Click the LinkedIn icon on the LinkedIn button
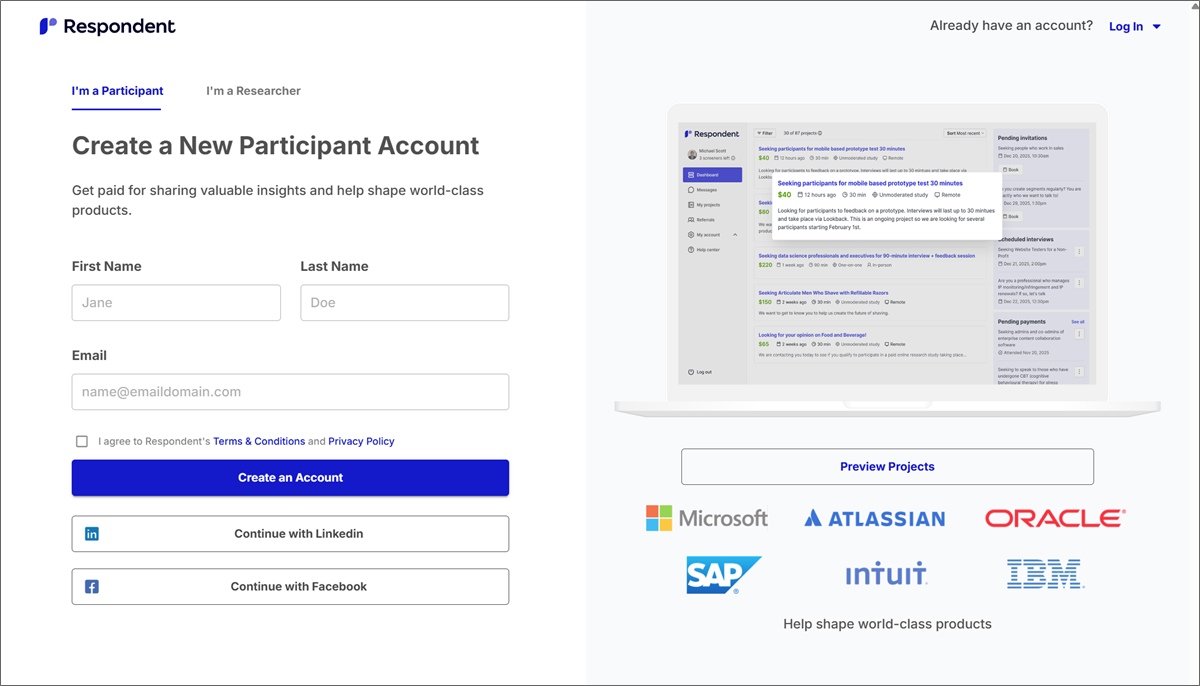The image size is (1200, 686). [x=91, y=533]
